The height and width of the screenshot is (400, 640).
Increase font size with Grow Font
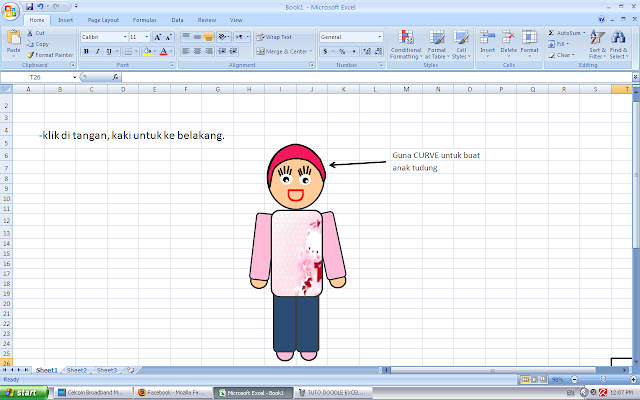(x=158, y=37)
